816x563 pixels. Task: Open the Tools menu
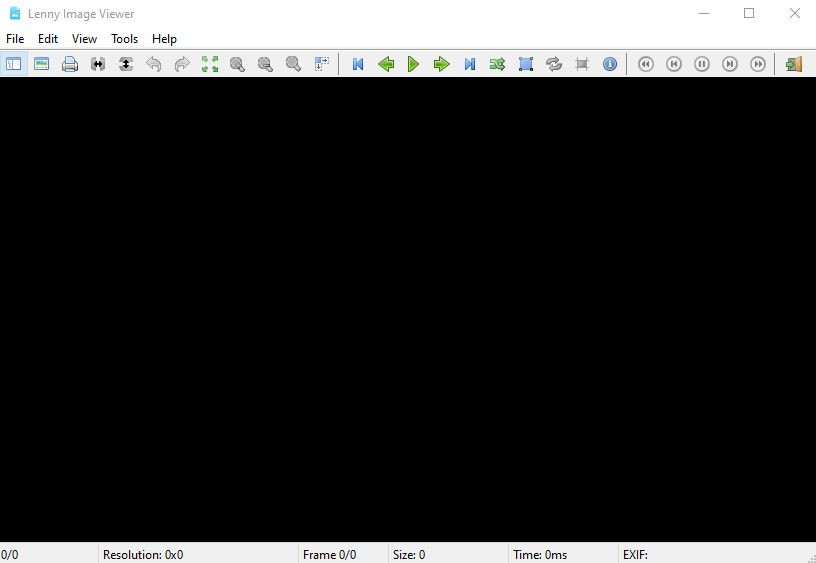tap(124, 39)
